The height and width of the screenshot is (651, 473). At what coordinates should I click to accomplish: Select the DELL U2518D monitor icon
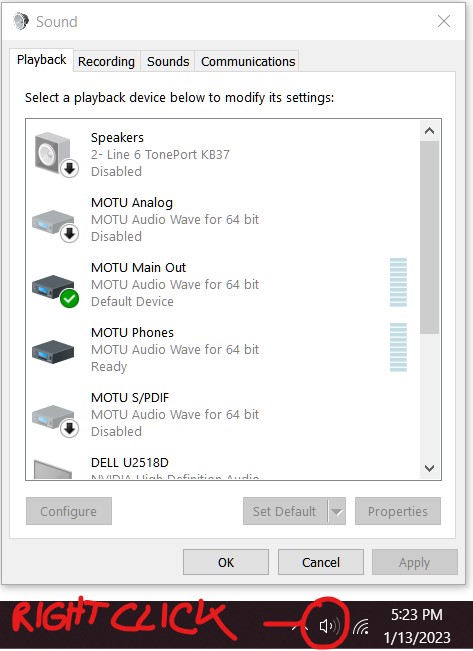53,469
